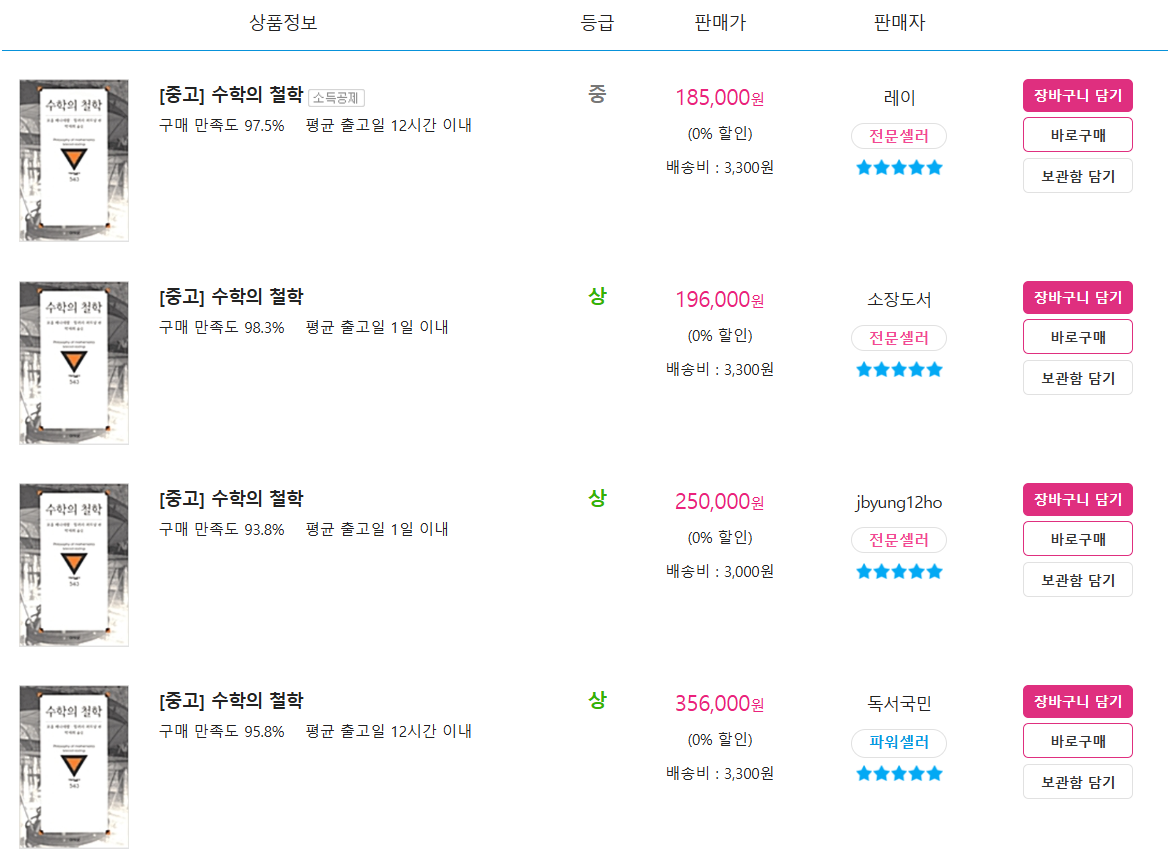
Task: Click the star rating under 독서국민
Action: [x=898, y=774]
